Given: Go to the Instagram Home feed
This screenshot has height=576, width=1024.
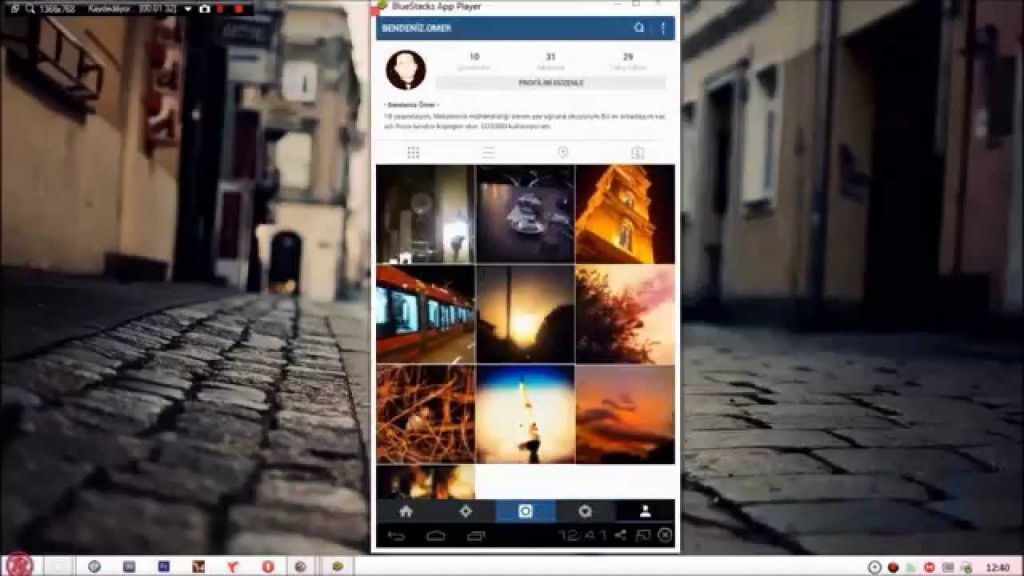Looking at the screenshot, I should (404, 510).
